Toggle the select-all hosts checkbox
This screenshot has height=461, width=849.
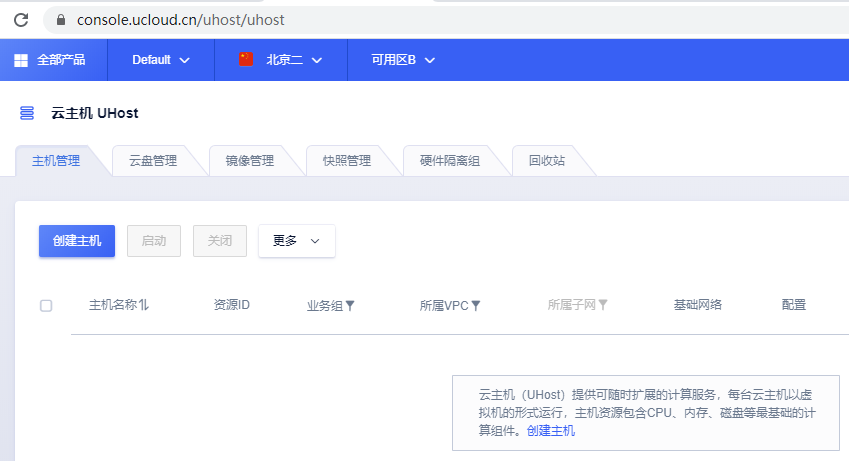46,306
